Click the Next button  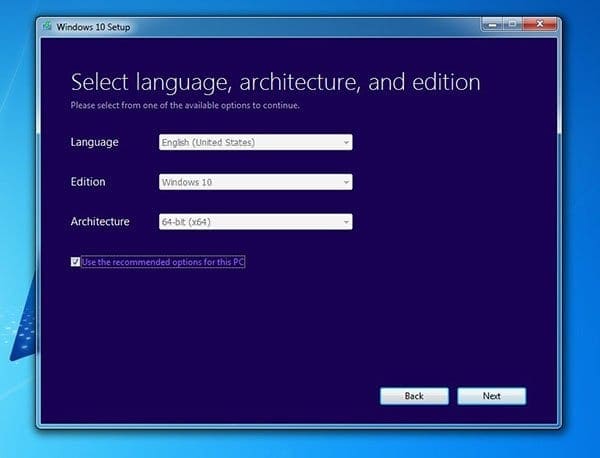point(492,396)
